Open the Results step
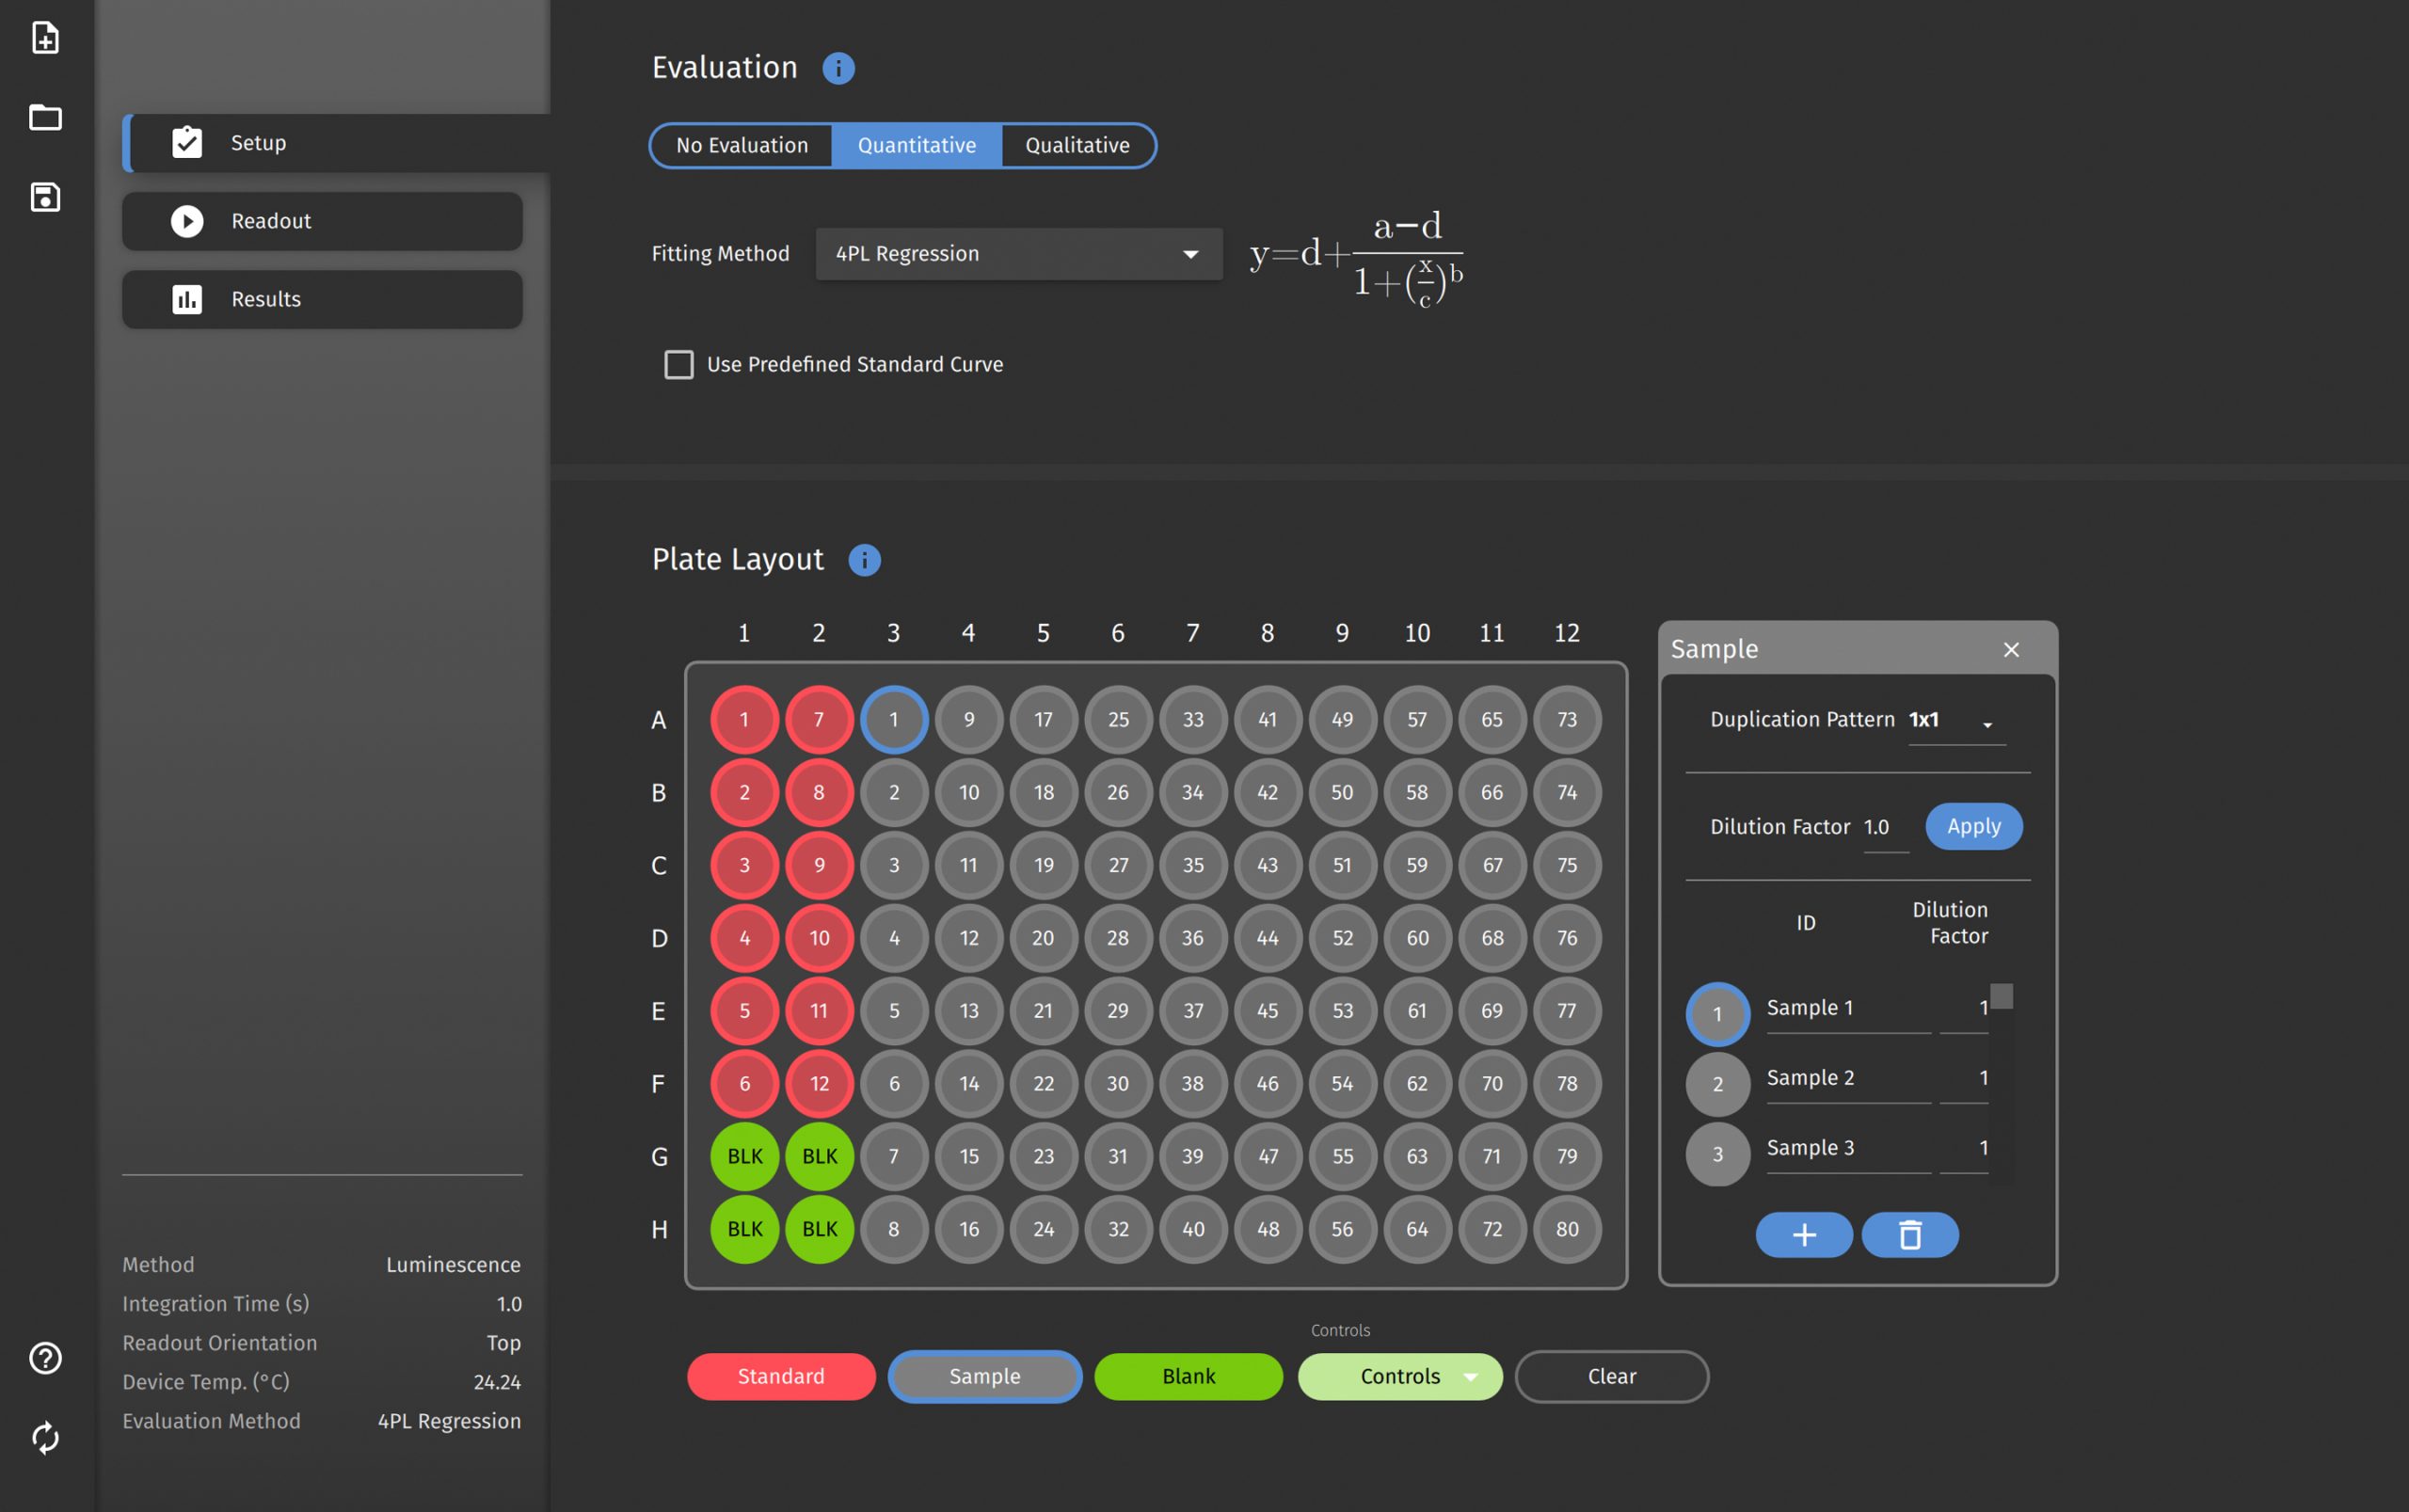Screen dimensions: 2409x1512 pyautogui.click(x=322, y=299)
